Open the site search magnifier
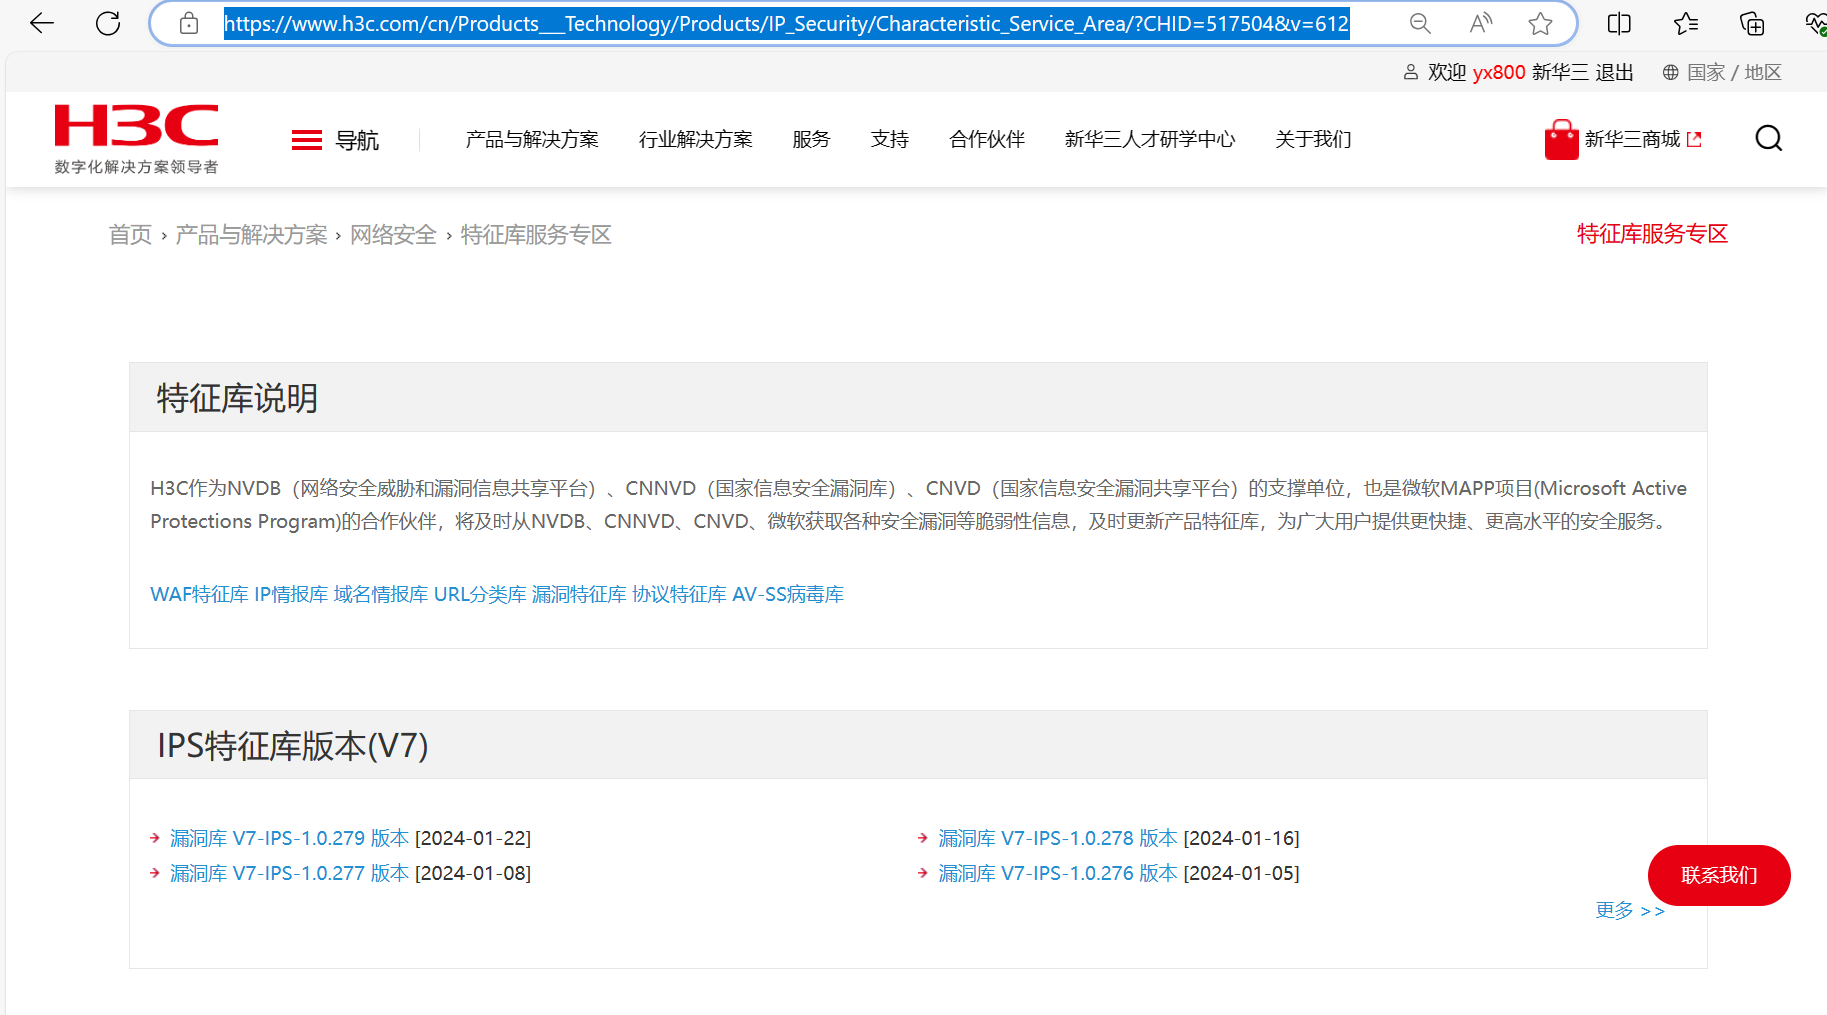The image size is (1827, 1015). pos(1768,139)
